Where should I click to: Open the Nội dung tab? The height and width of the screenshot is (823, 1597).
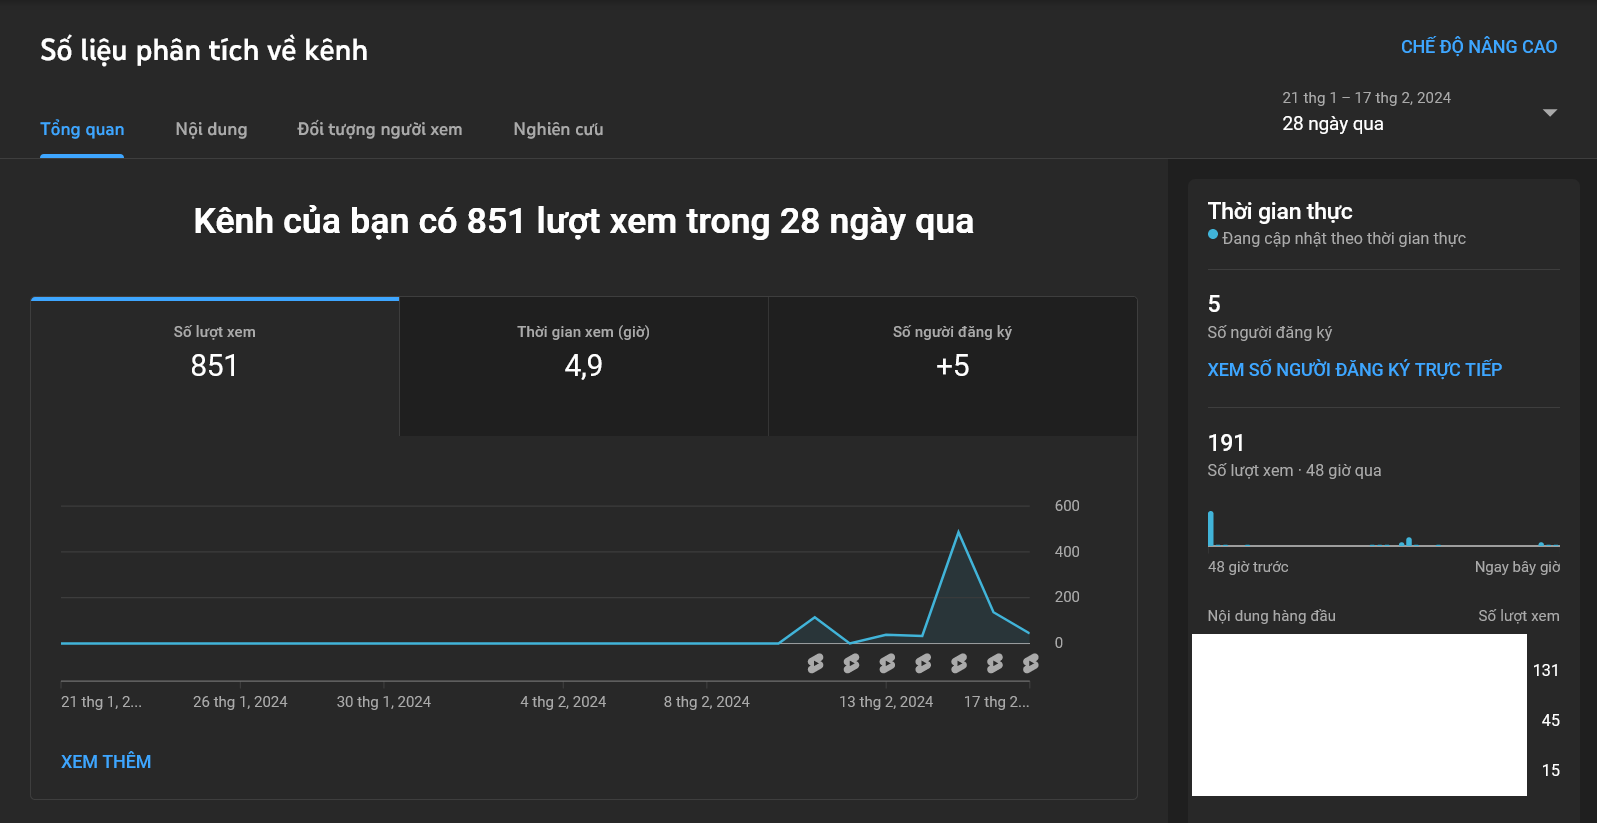(x=211, y=129)
